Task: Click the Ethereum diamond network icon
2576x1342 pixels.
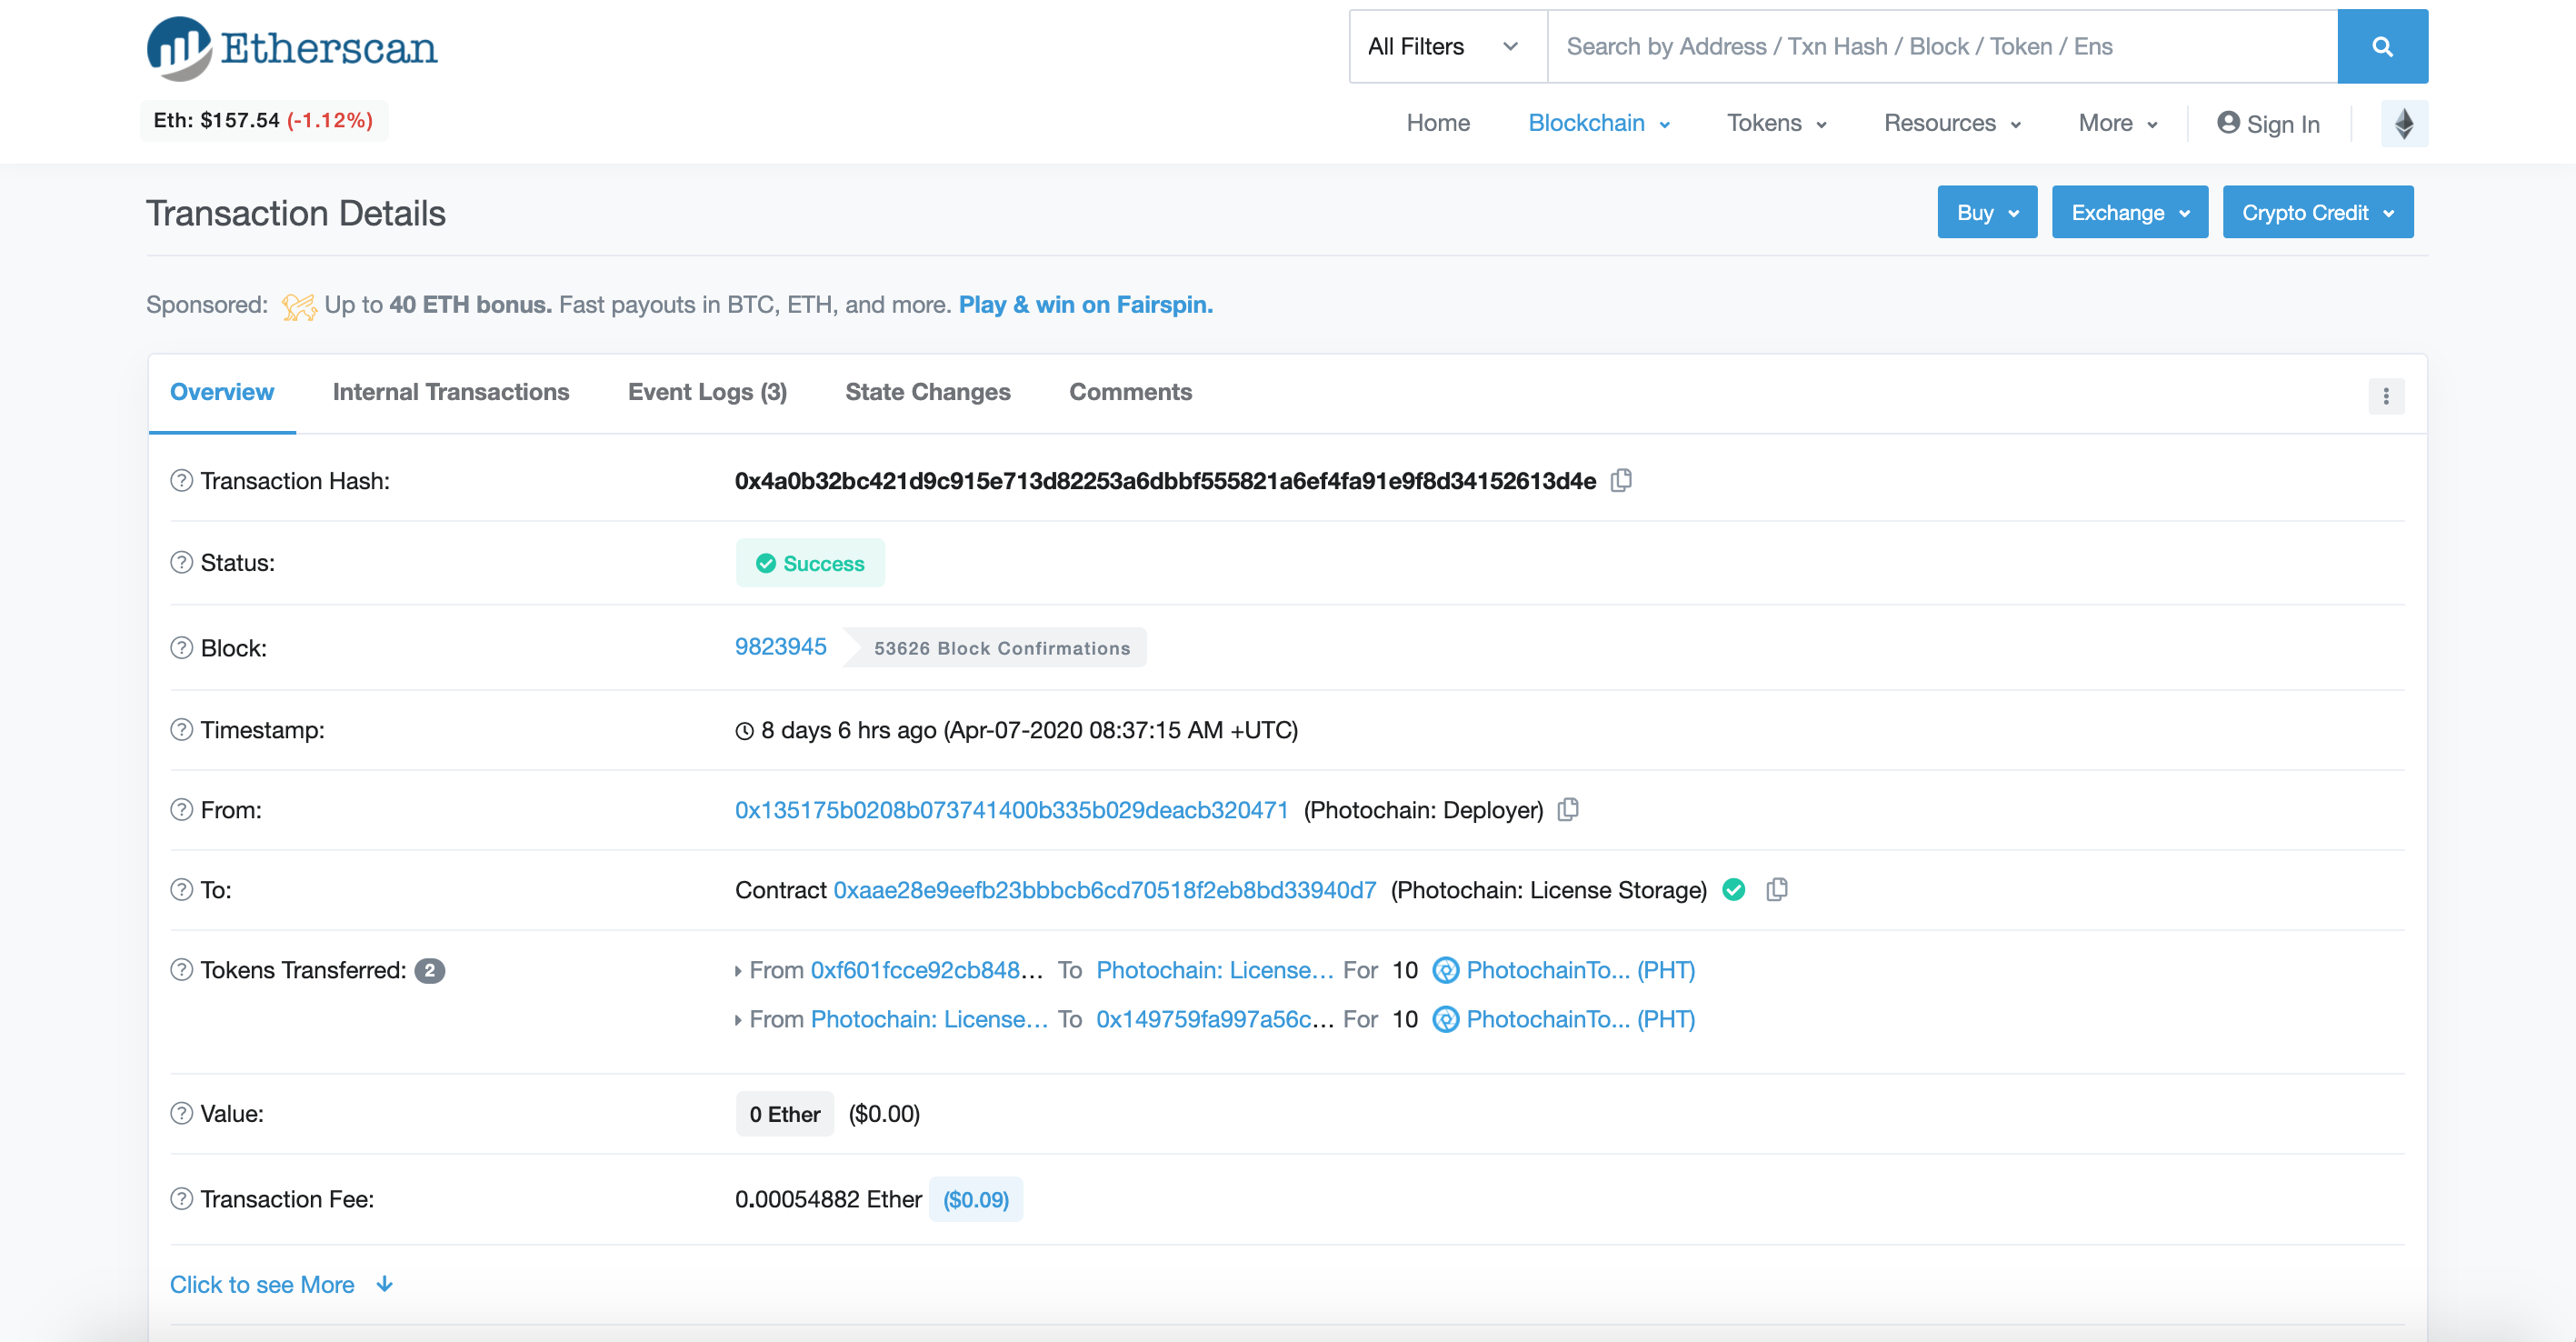Action: [x=2403, y=124]
